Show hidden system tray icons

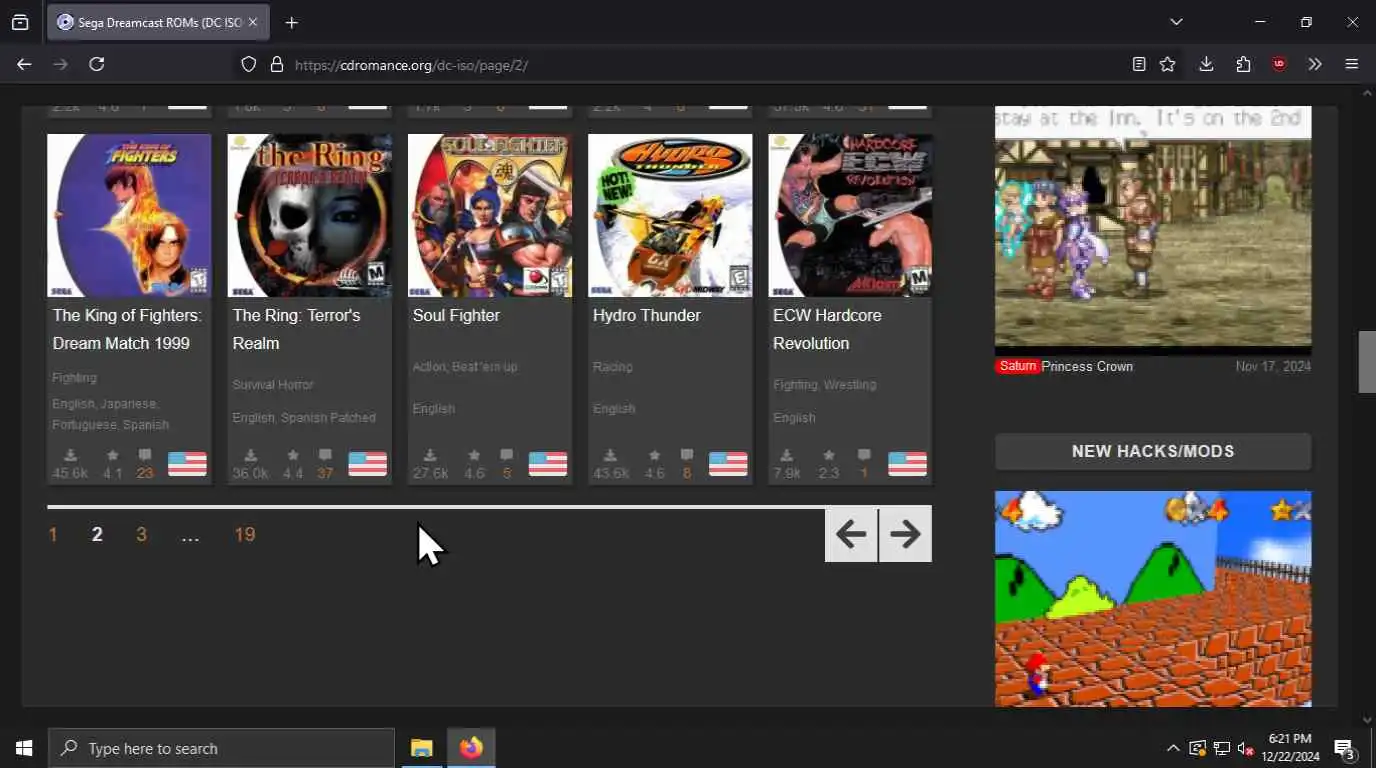(x=1173, y=748)
